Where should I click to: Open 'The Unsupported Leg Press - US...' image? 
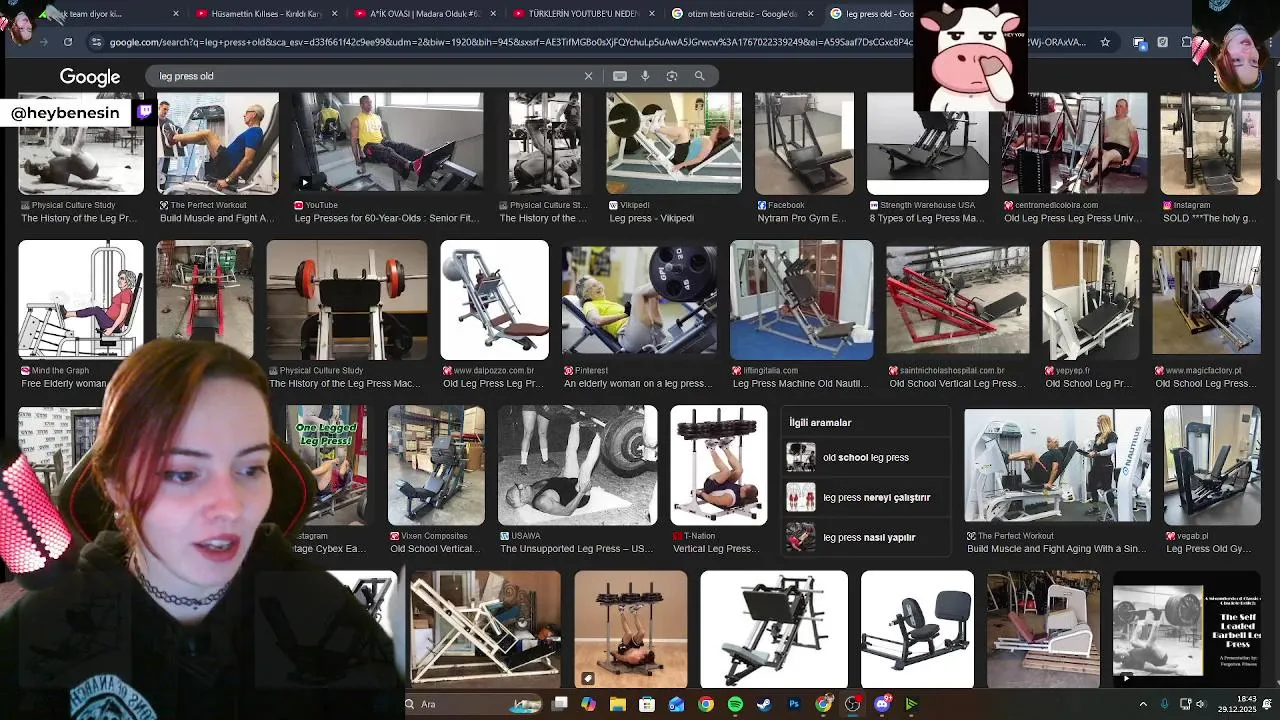577,465
